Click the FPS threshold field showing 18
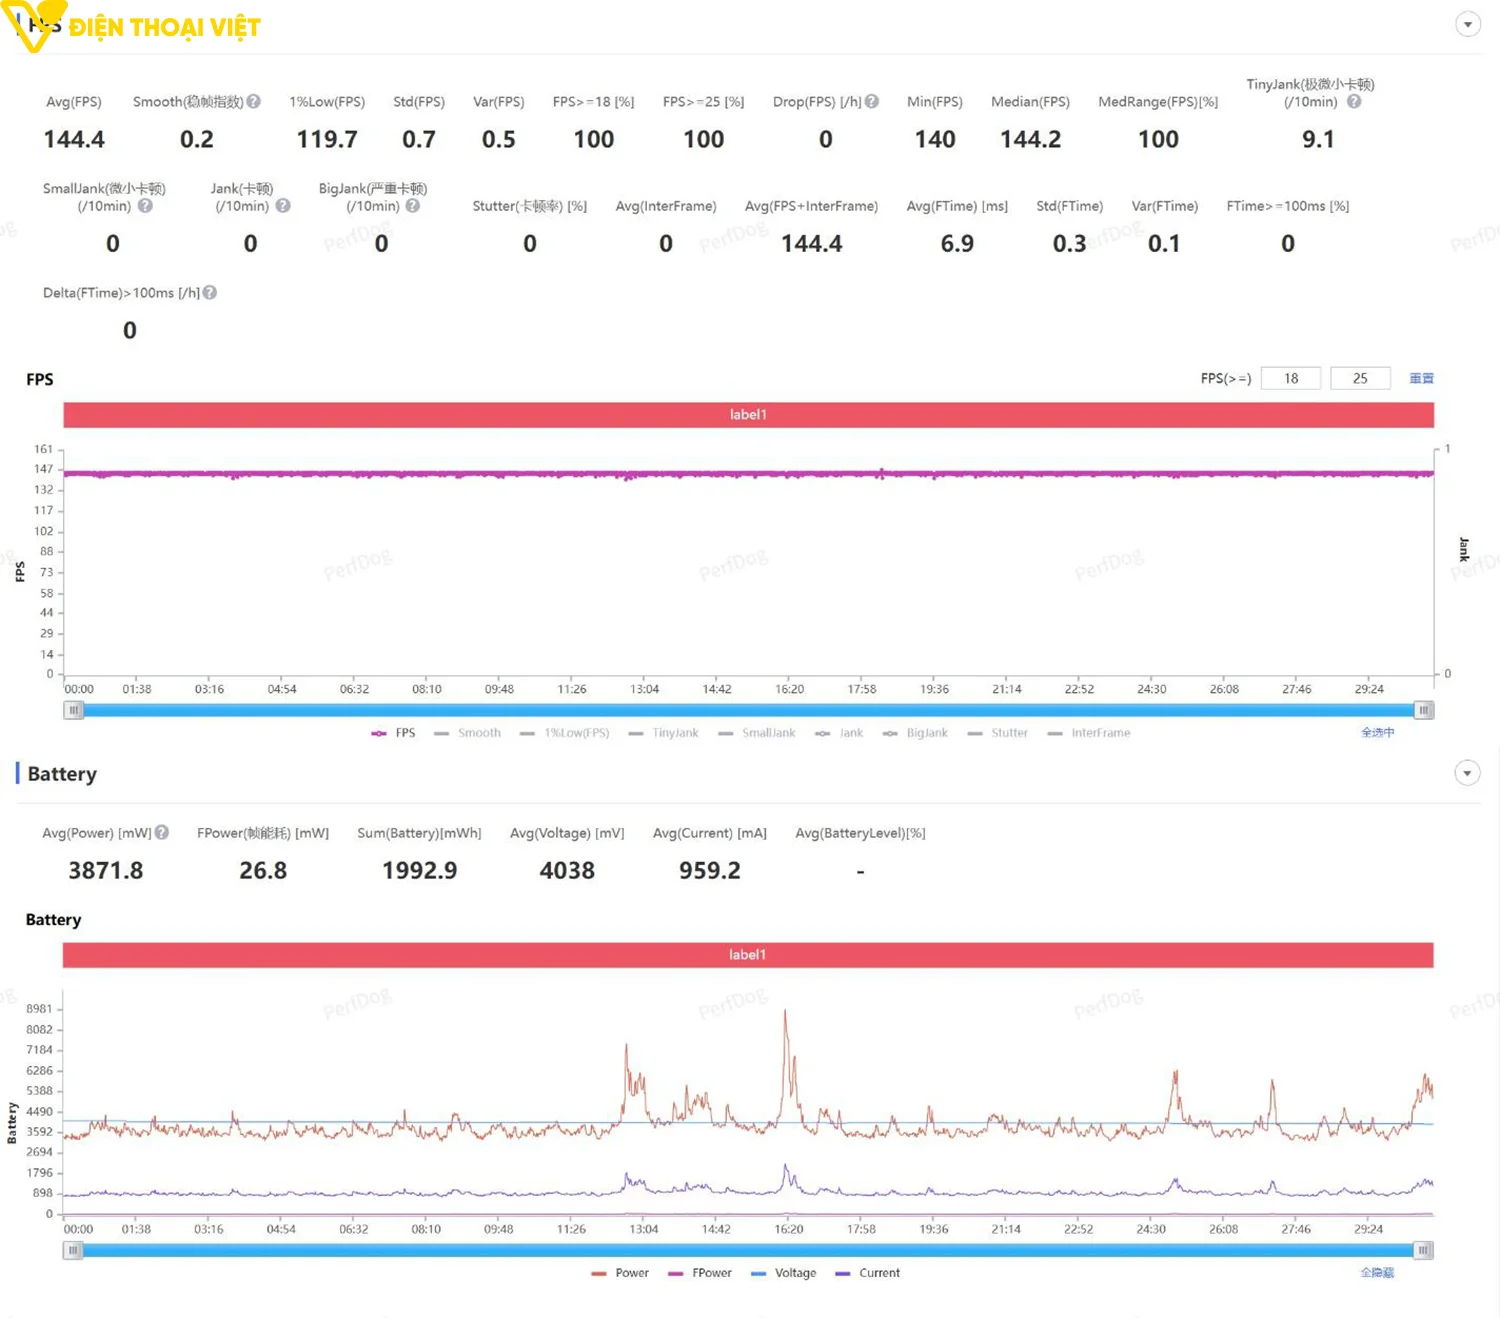 [1291, 379]
